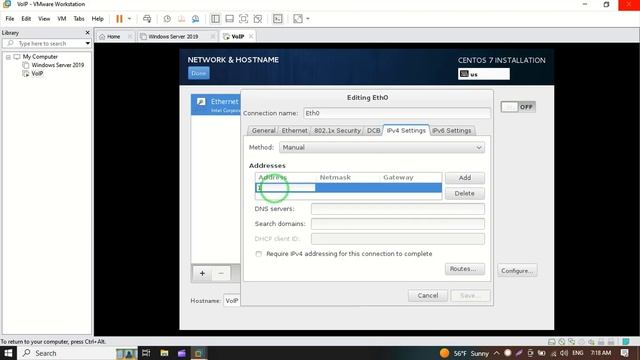Open the IPv6 Settings tab
This screenshot has height=360, width=640.
click(452, 131)
